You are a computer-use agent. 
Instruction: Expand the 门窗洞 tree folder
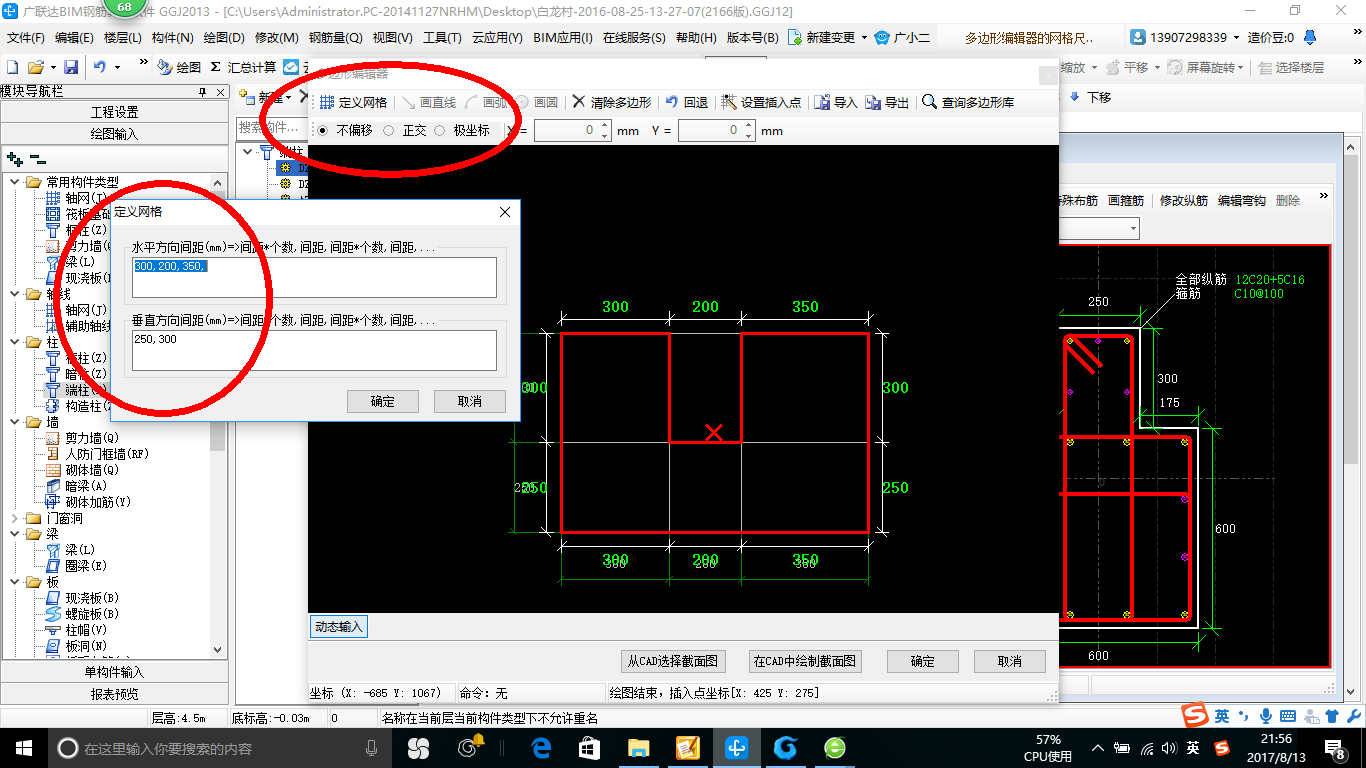click(x=14, y=518)
